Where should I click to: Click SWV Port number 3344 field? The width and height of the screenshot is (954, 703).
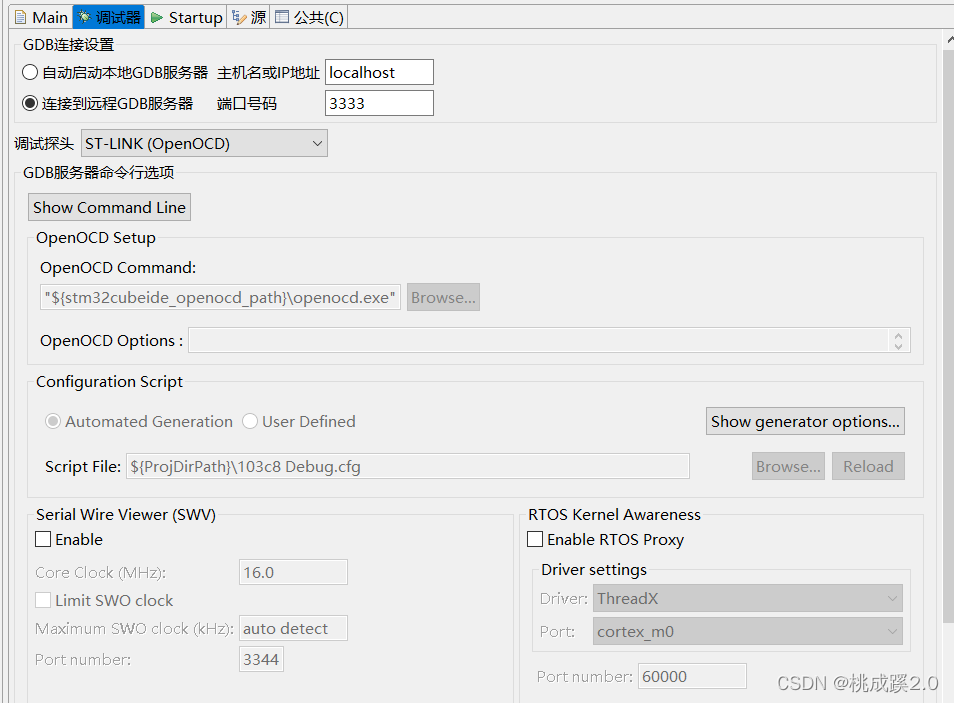(x=262, y=659)
